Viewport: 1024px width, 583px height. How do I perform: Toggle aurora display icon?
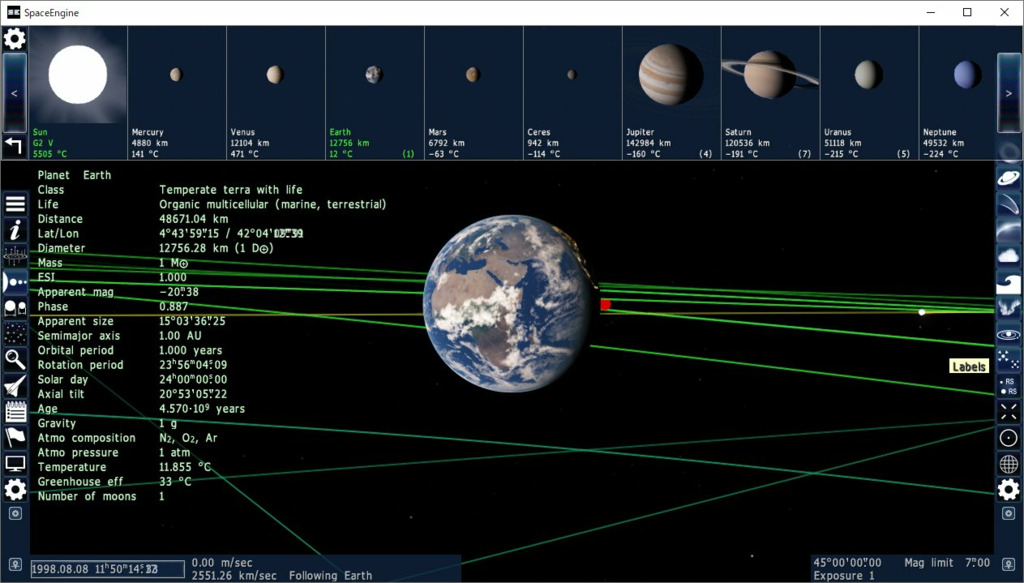pos(1008,307)
